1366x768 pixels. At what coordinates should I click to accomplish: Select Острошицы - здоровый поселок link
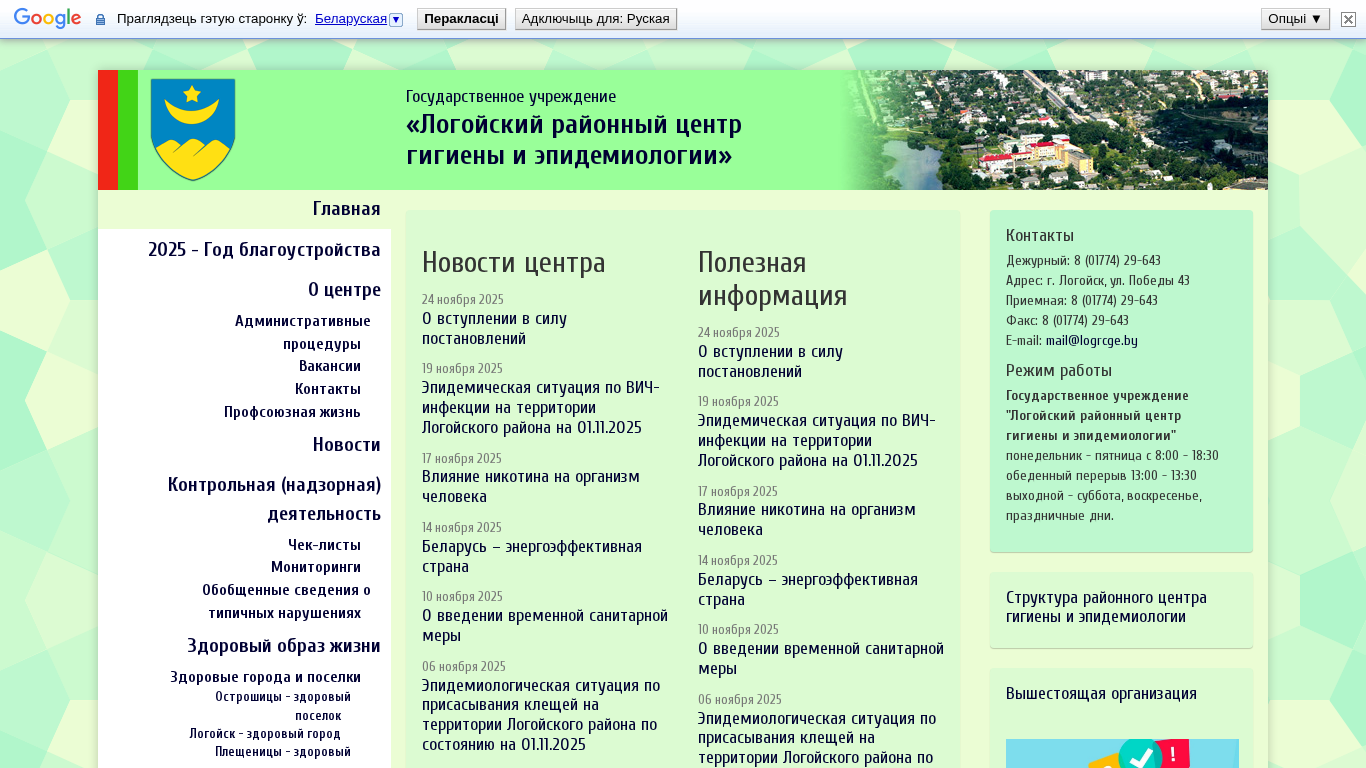(283, 706)
